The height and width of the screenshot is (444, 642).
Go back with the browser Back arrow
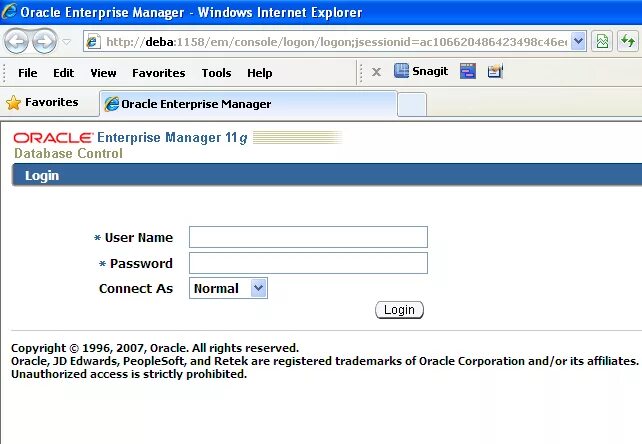tap(16, 41)
